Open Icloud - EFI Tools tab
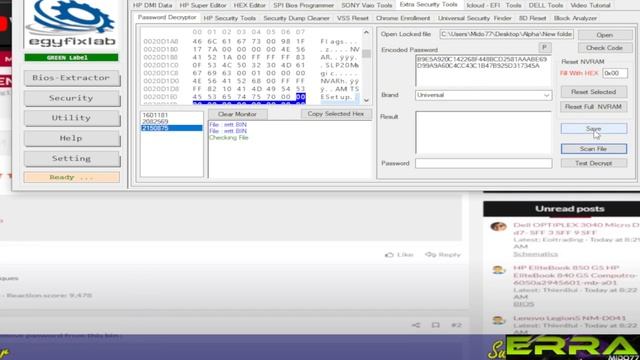The width and height of the screenshot is (640, 360). [494, 5]
